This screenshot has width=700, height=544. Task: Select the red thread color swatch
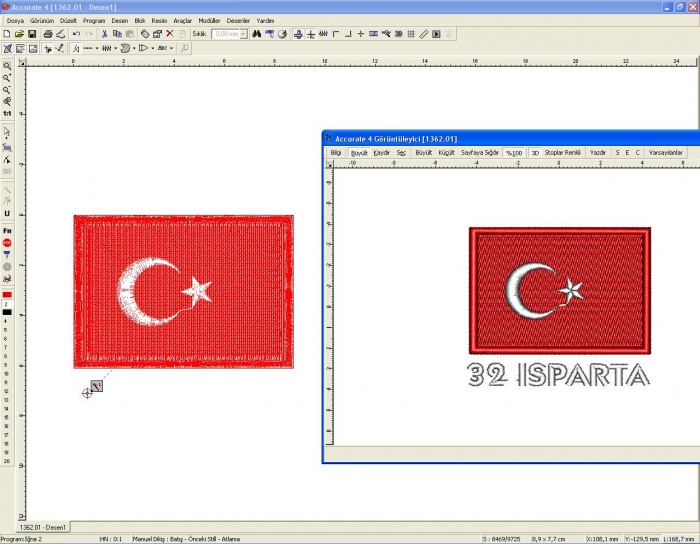[x=7, y=295]
